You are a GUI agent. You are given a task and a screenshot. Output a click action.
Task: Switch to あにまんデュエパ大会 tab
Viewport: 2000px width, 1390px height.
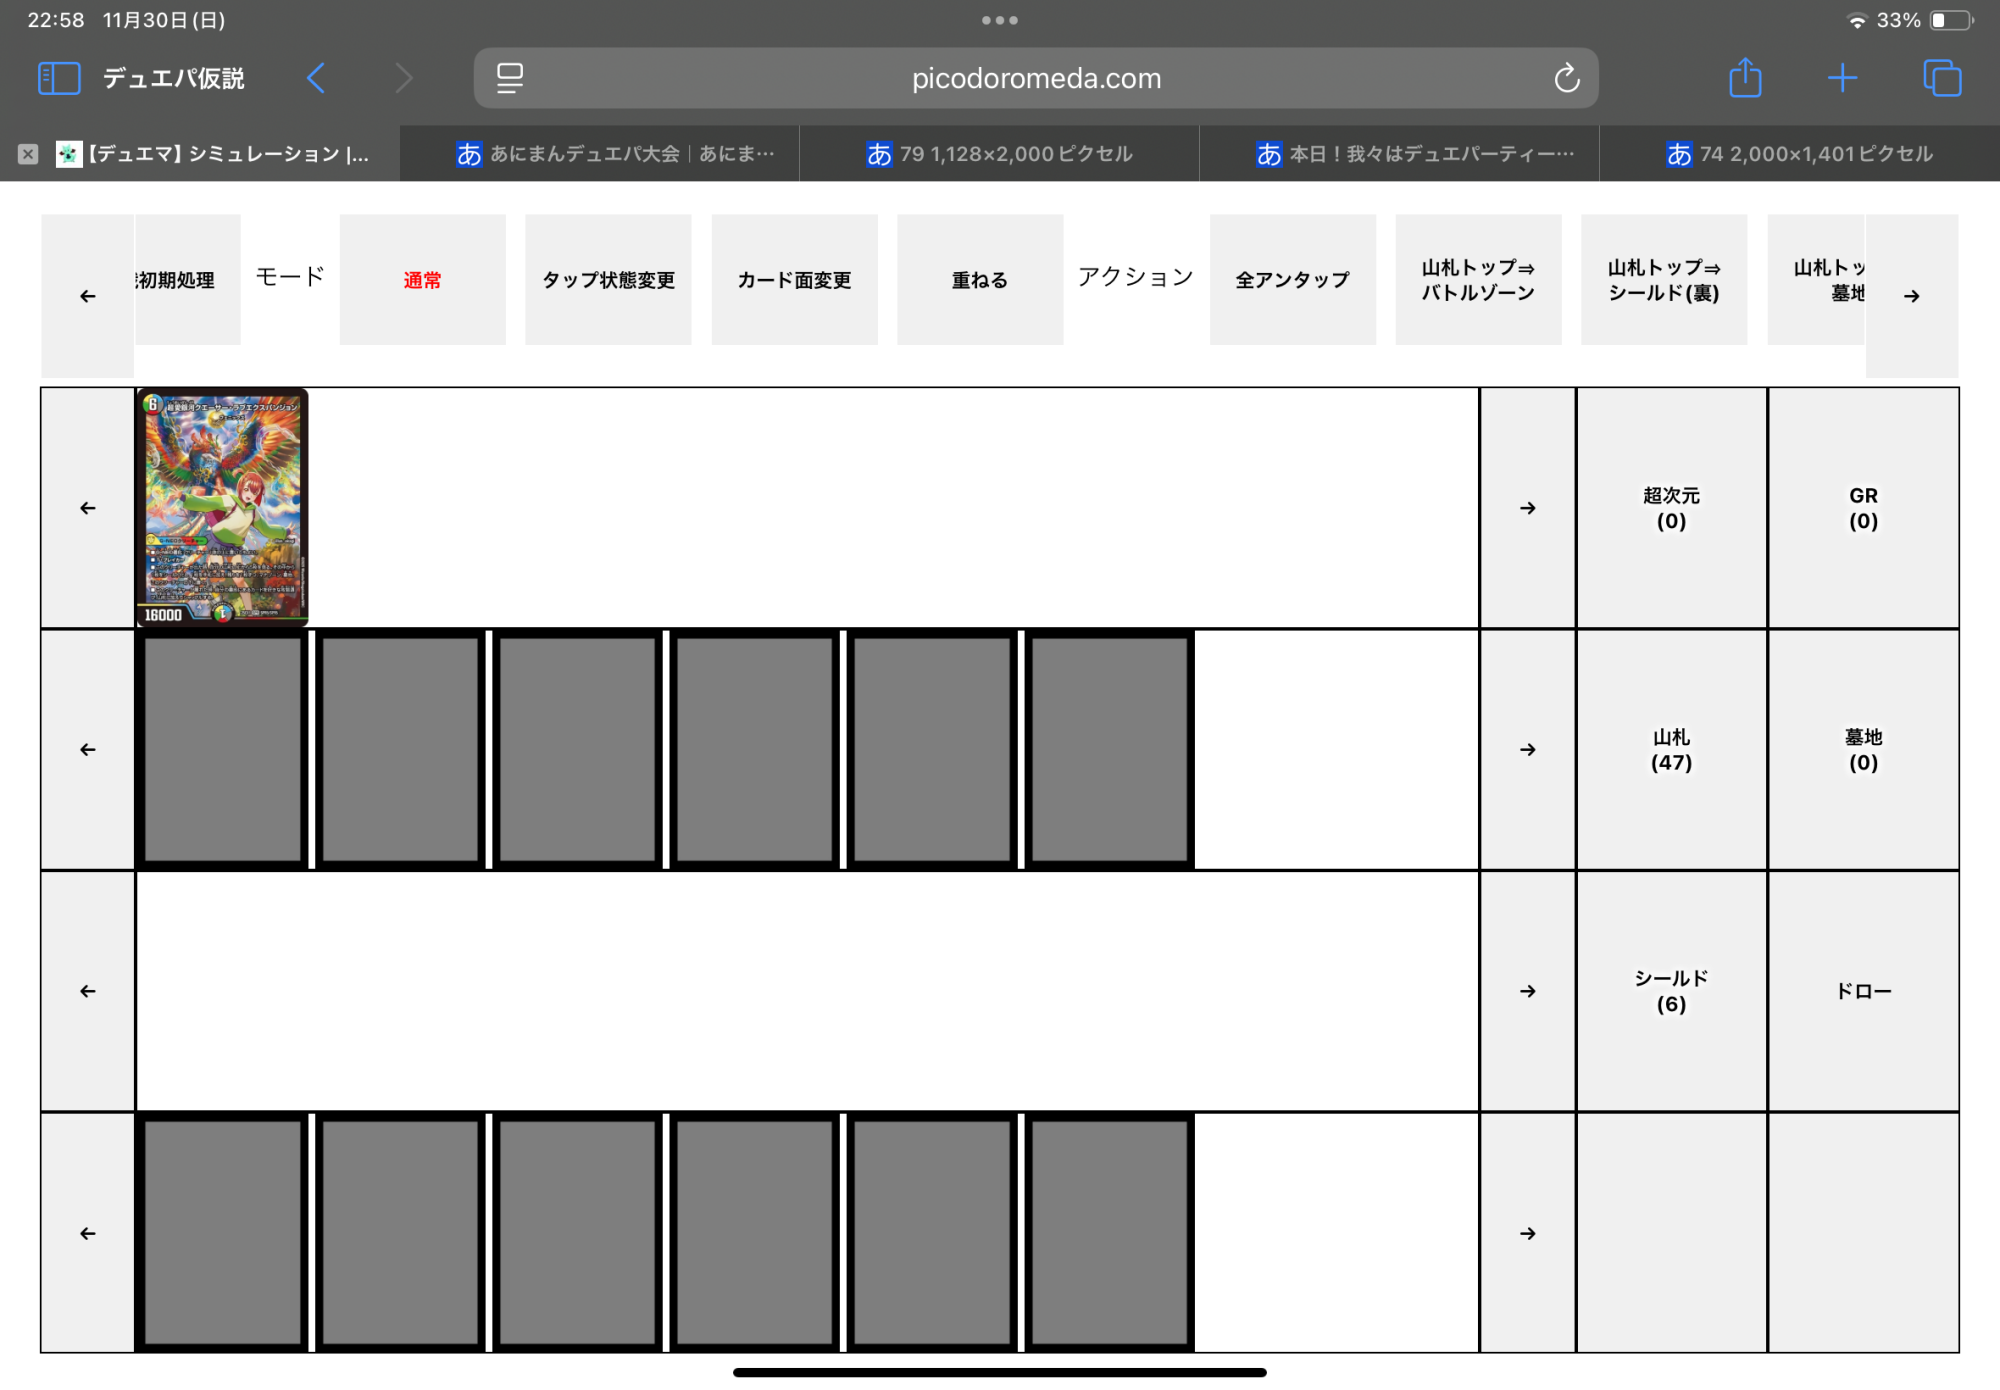pyautogui.click(x=616, y=154)
